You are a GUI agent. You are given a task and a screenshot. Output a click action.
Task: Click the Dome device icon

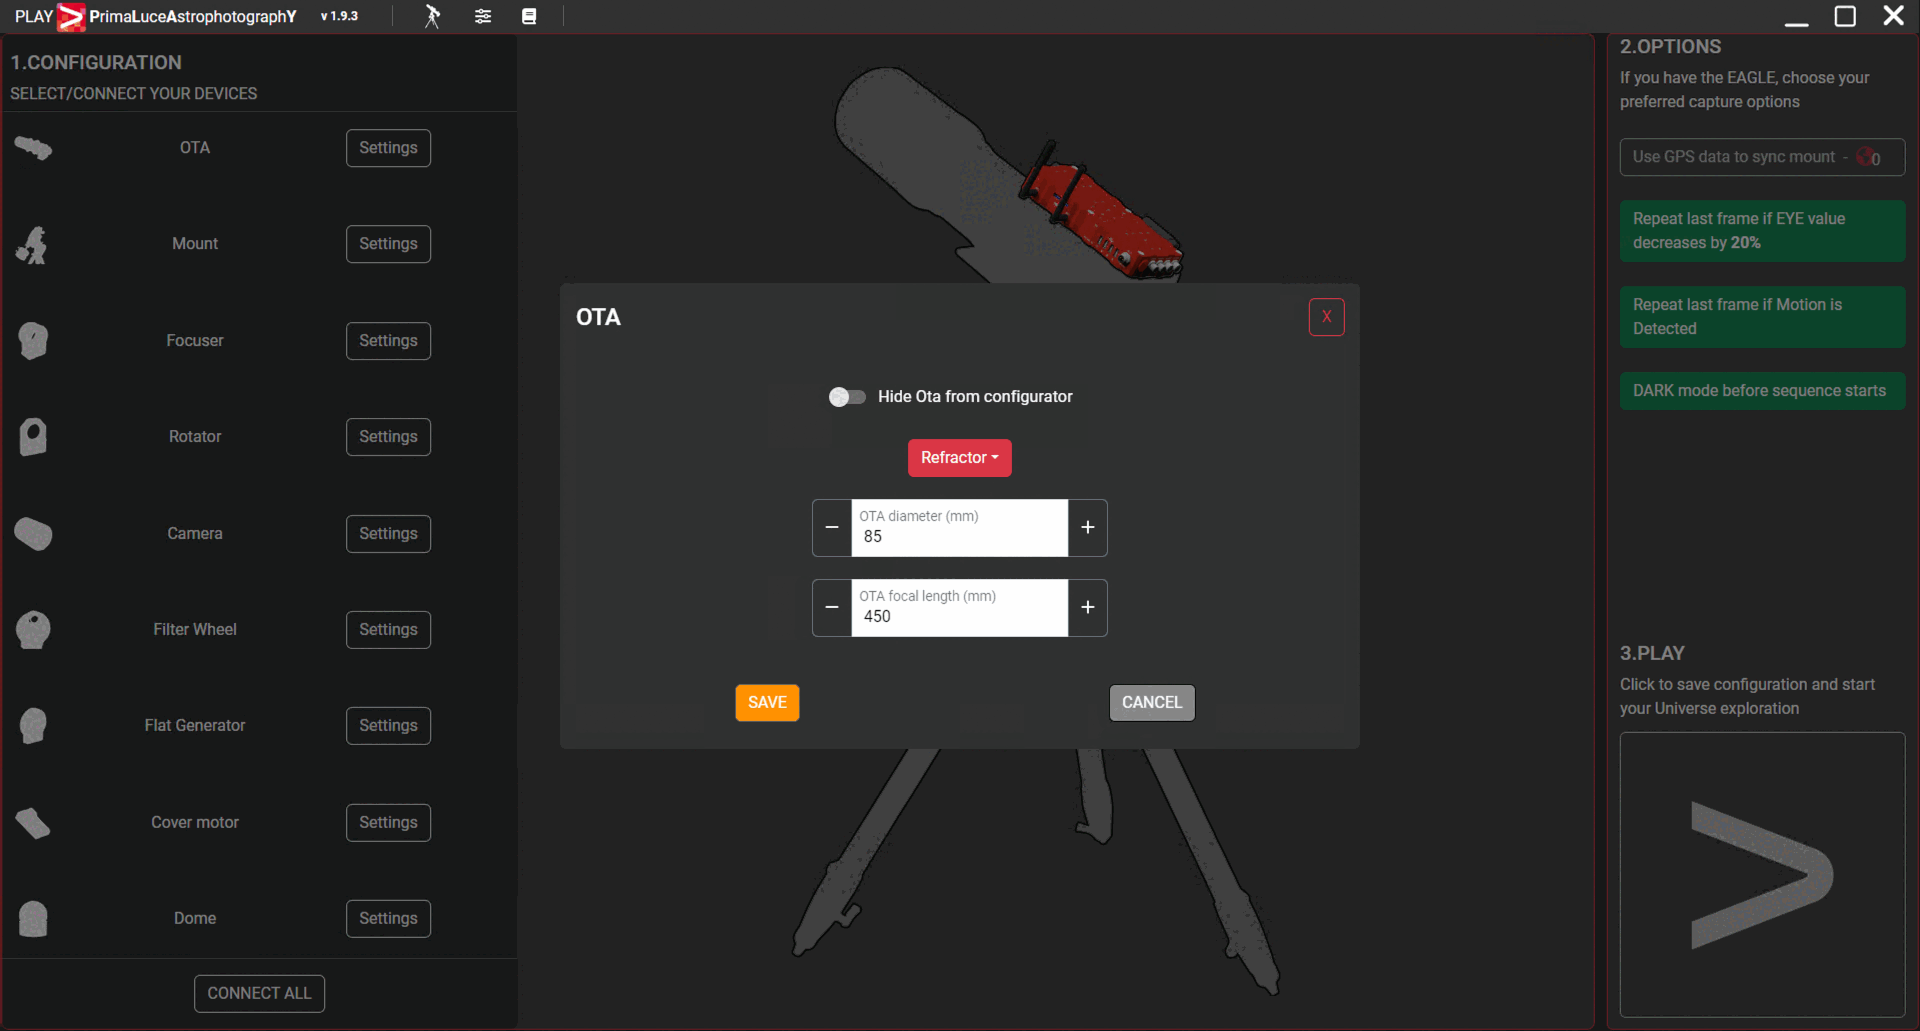click(x=33, y=919)
